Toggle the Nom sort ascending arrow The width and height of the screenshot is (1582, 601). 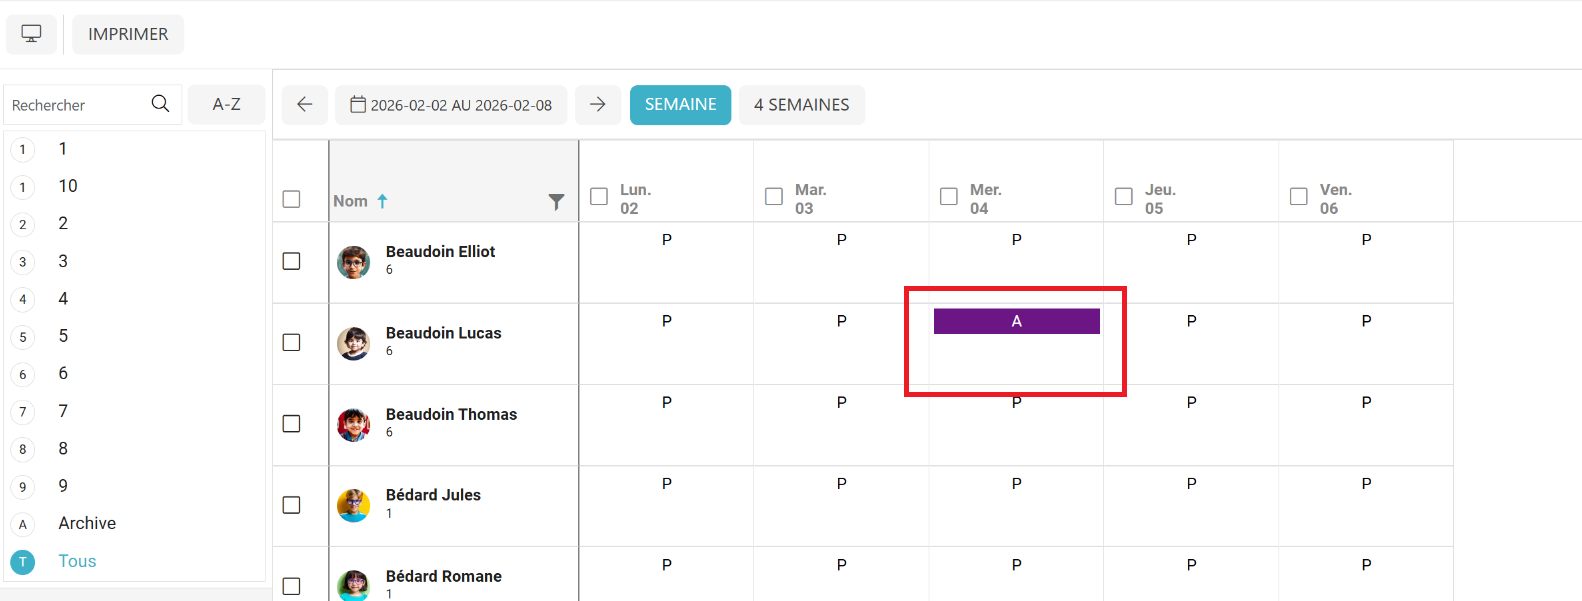[382, 201]
